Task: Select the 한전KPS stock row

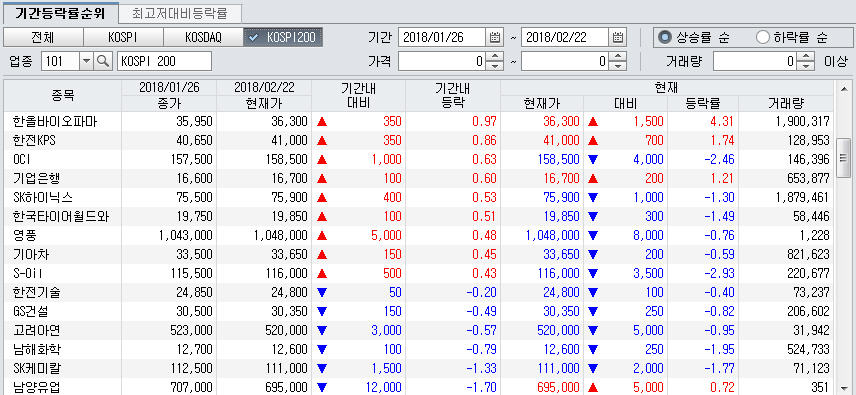Action: tap(419, 140)
